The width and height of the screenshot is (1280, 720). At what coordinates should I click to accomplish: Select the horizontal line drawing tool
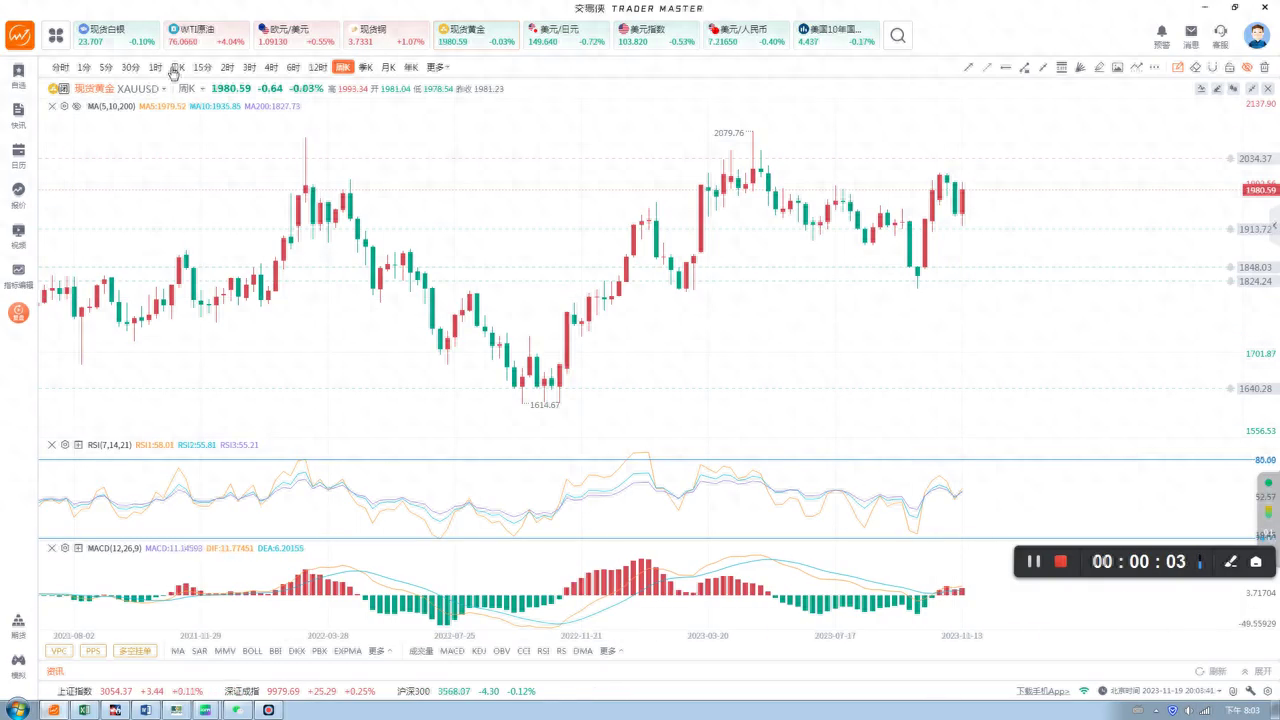tap(1006, 67)
